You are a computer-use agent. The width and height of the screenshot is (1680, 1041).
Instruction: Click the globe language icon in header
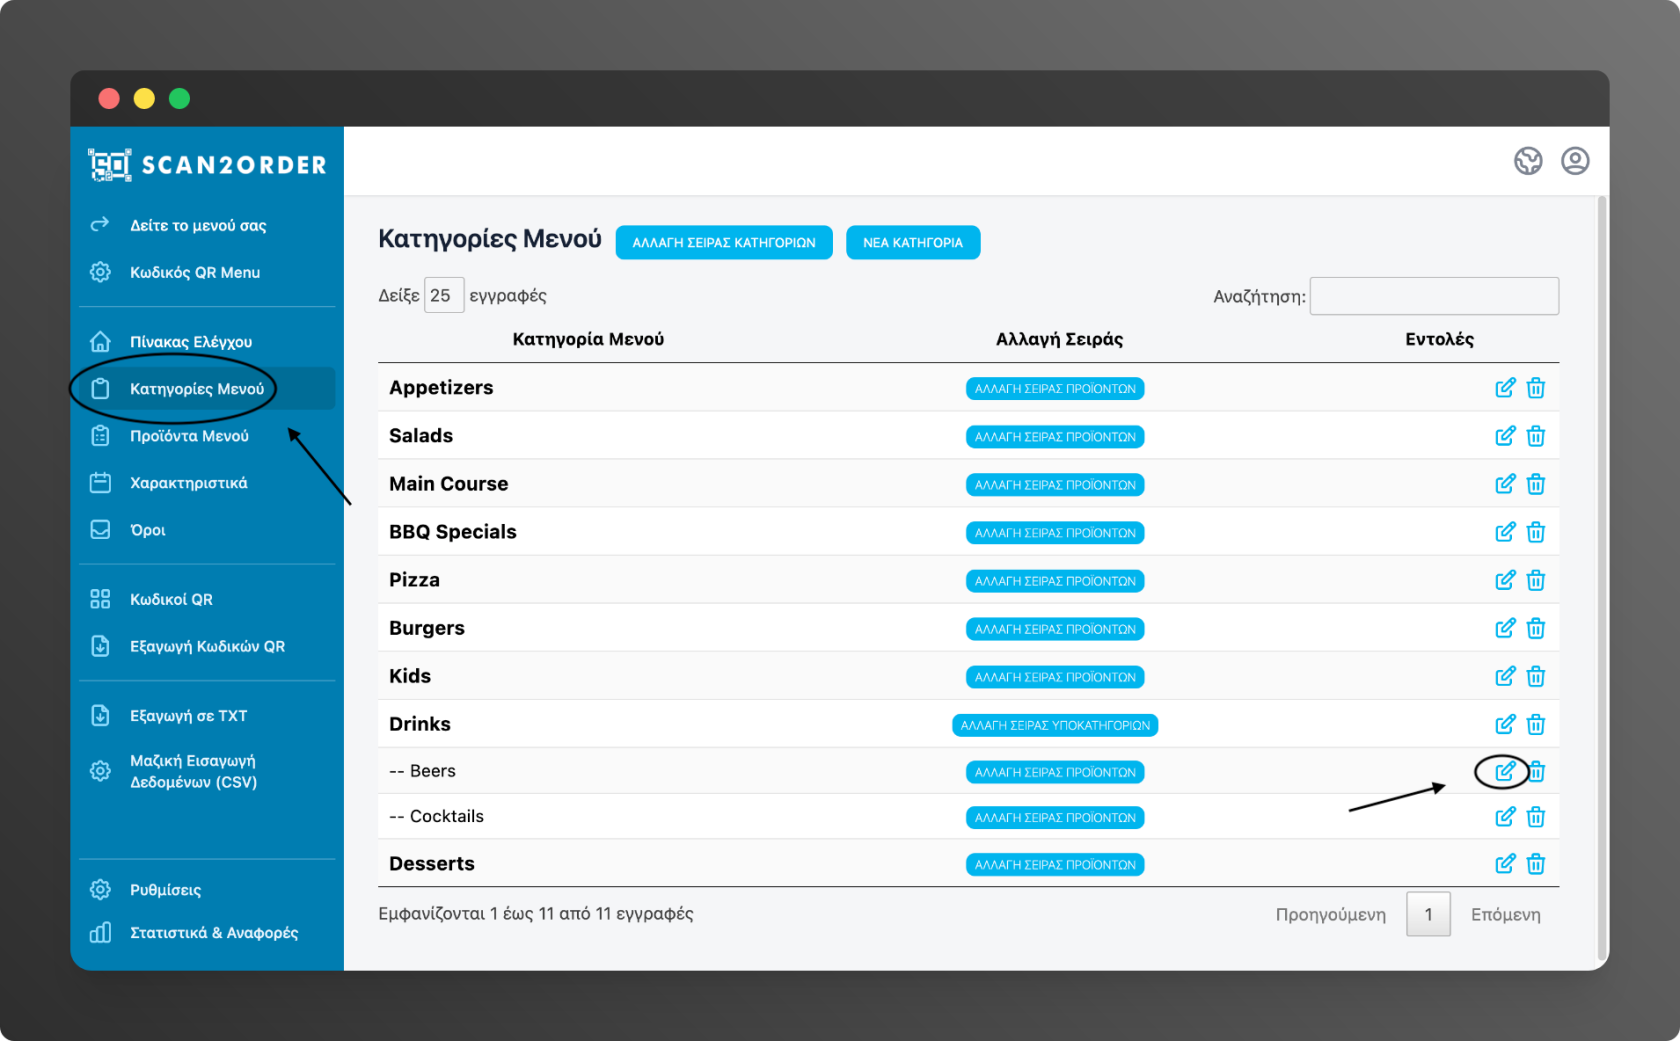[x=1527, y=161]
